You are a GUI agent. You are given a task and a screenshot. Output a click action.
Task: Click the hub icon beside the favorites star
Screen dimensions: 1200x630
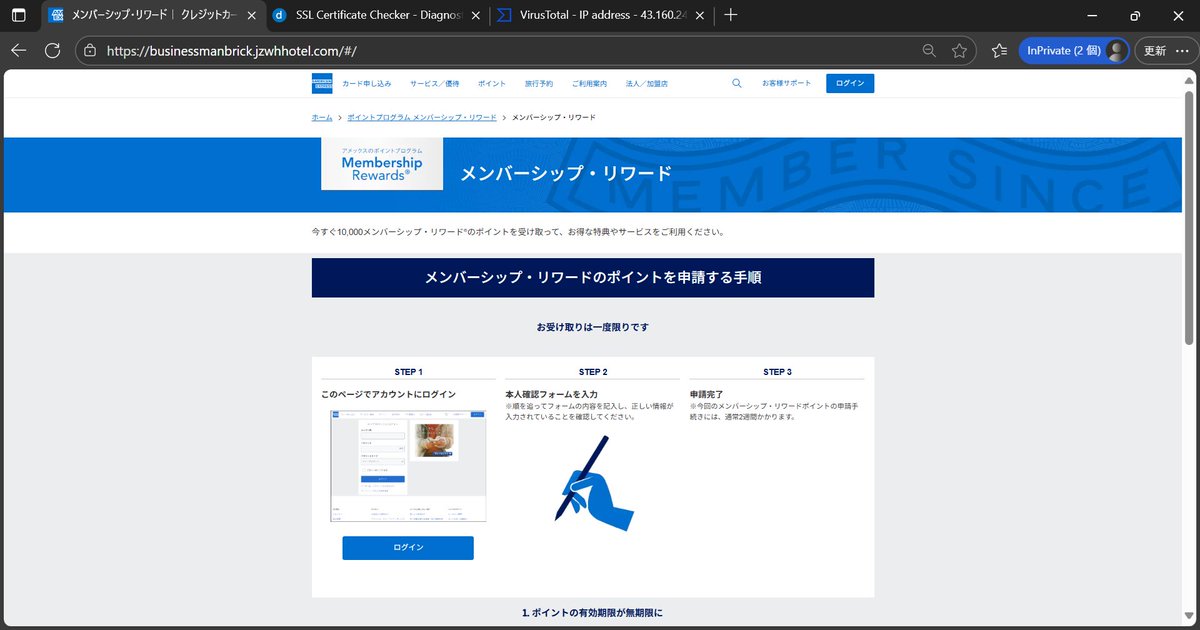[998, 48]
